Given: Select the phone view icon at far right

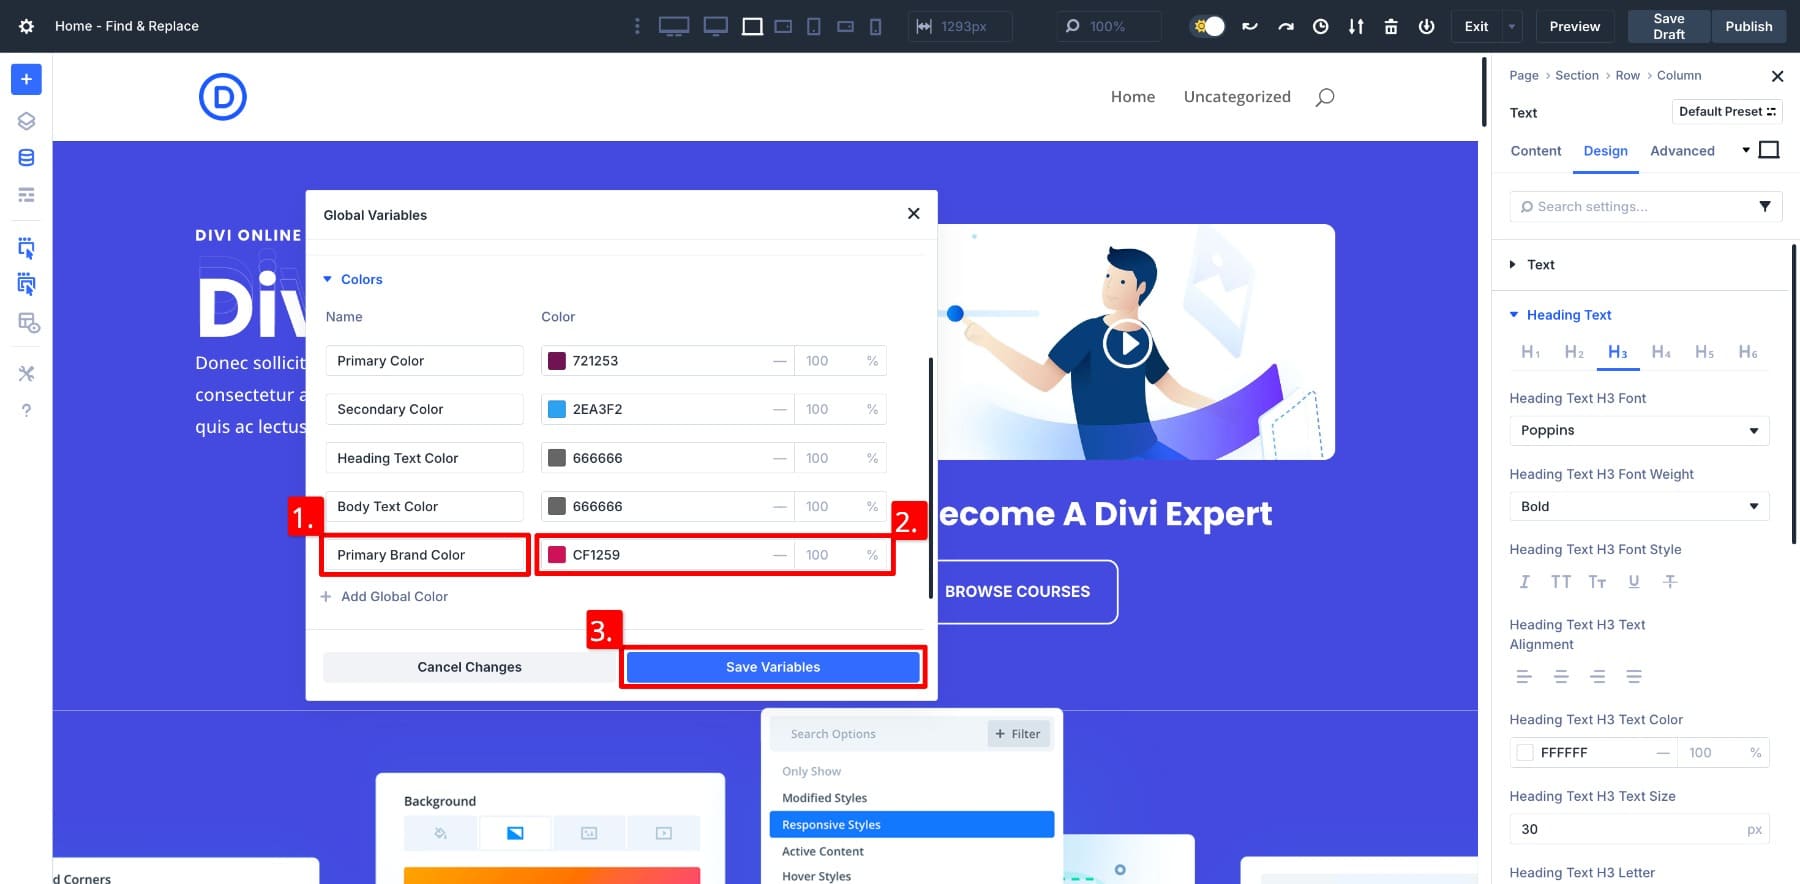Looking at the screenshot, I should click(876, 26).
